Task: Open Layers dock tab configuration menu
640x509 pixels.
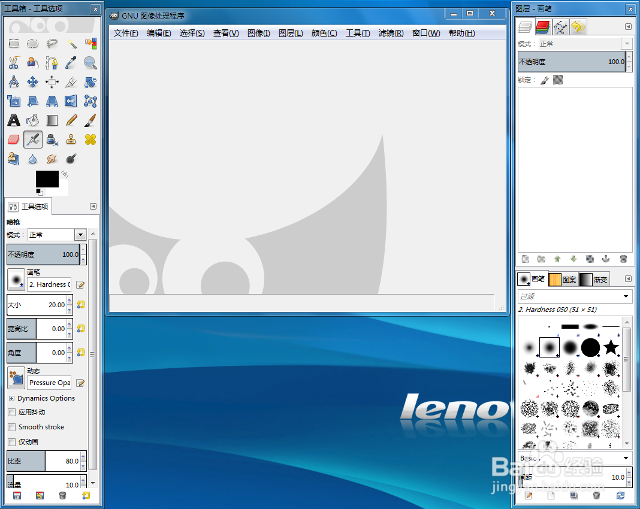Action: point(628,27)
